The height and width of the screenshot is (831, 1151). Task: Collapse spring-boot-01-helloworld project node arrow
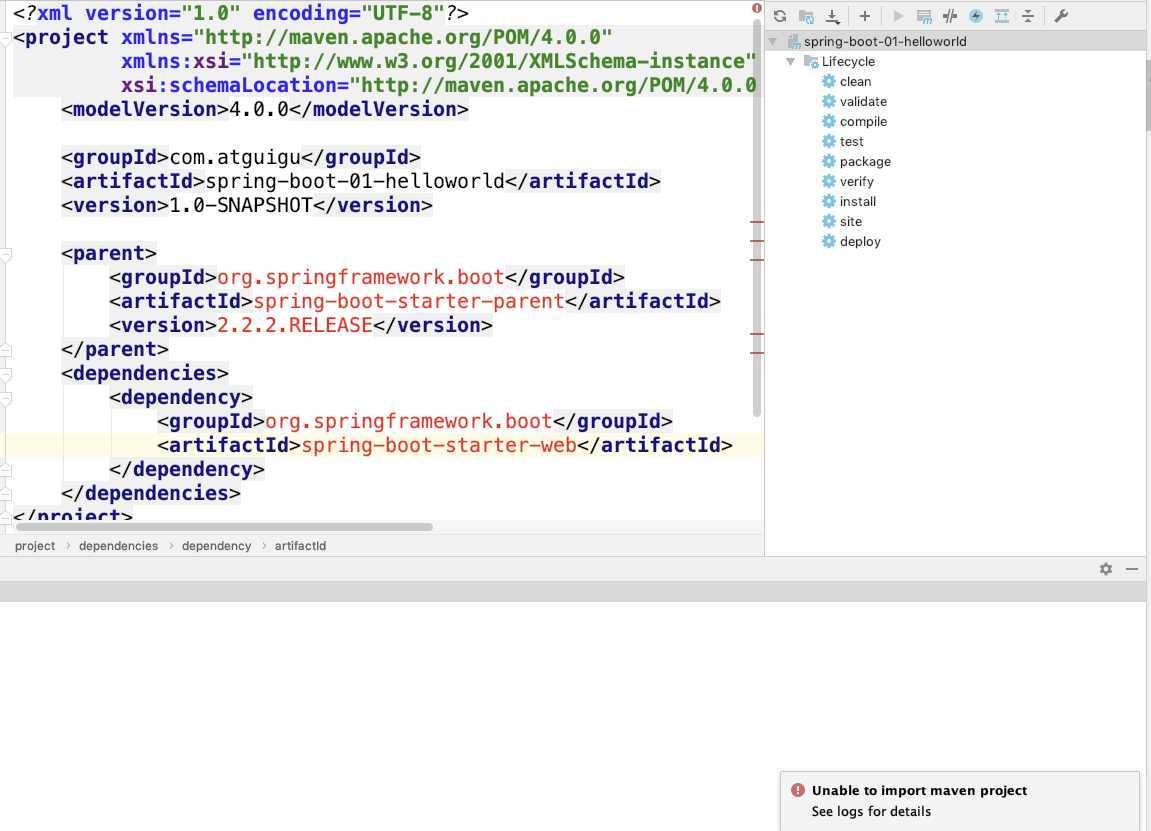772,42
